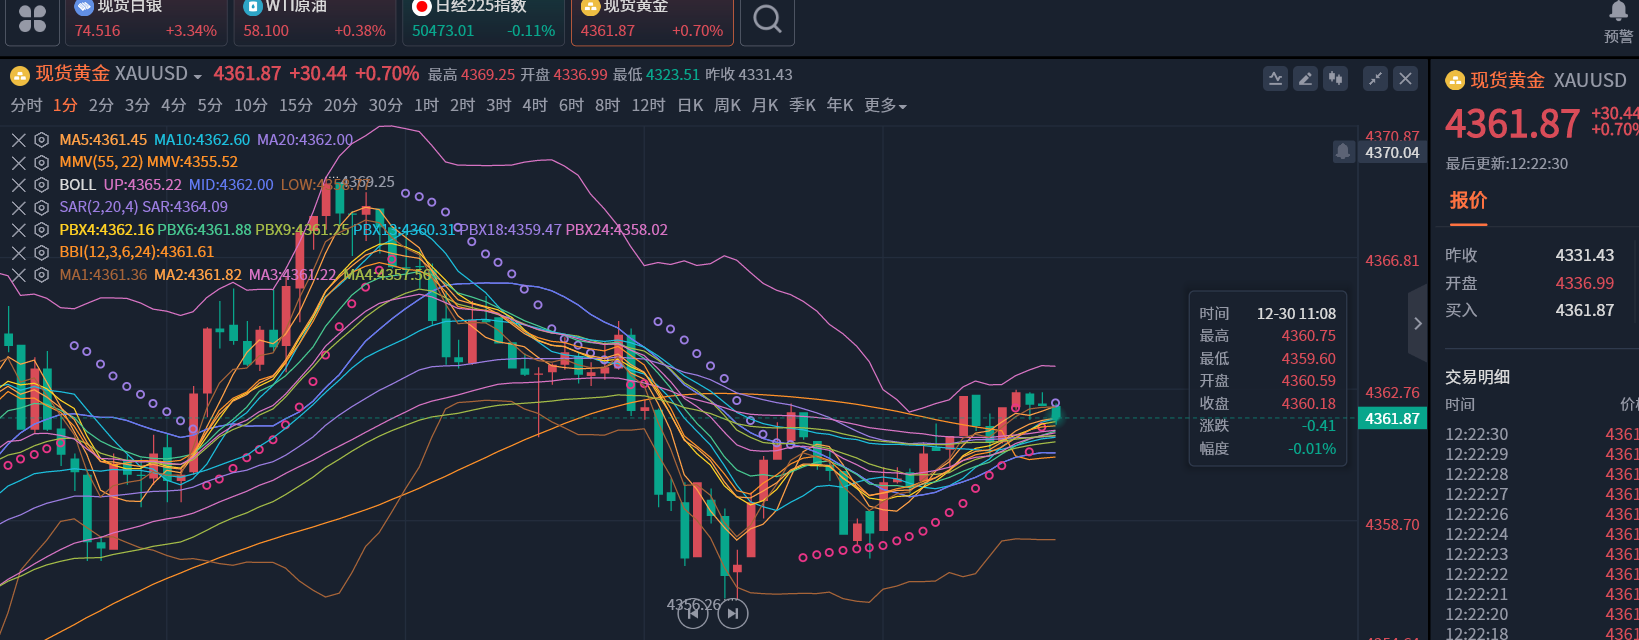The height and width of the screenshot is (640, 1639).
Task: Switch to the 日K timeframe tab
Action: [690, 106]
